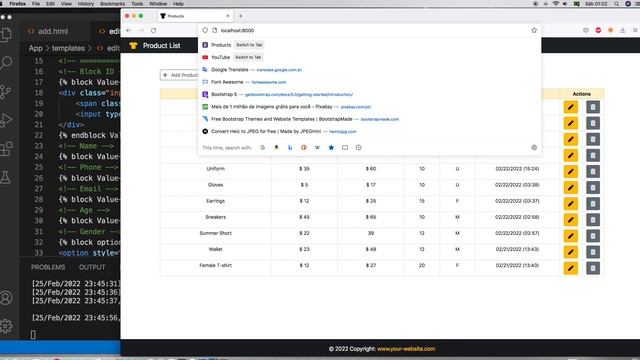Open Accounts icon in VS Code activity bar
Screen dimensions: 640x360
pos(6,298)
